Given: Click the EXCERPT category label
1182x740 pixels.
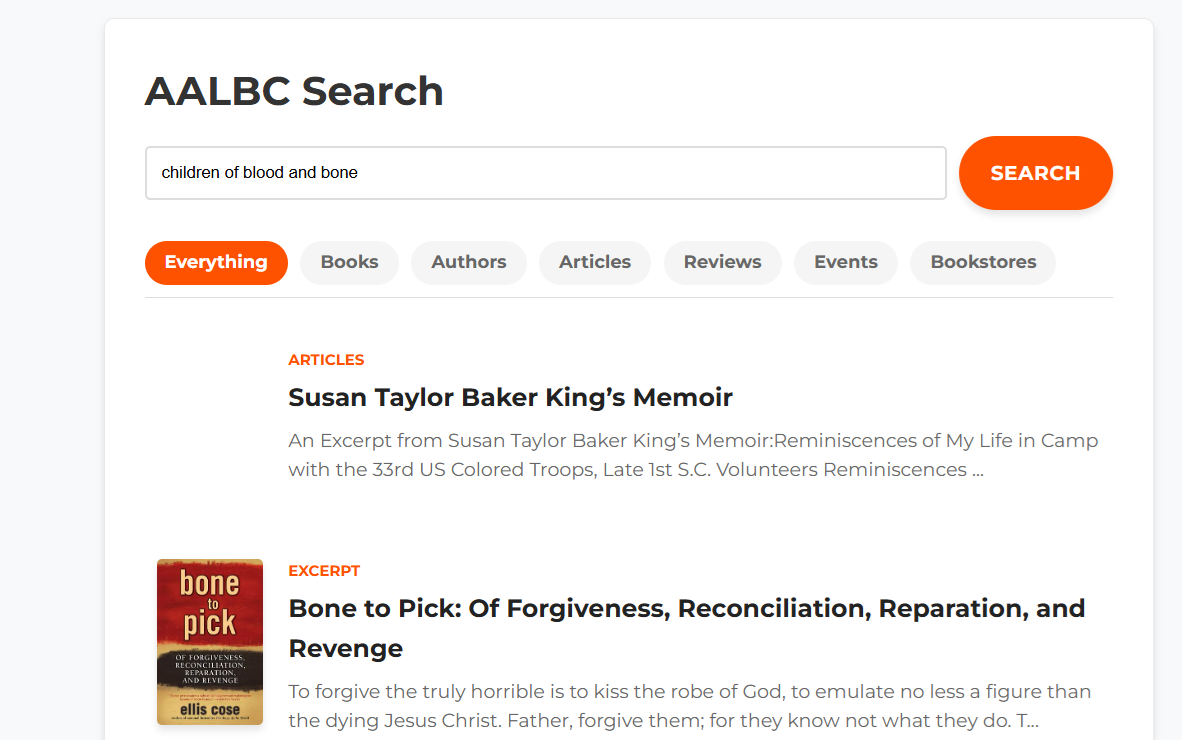Looking at the screenshot, I should (324, 571).
